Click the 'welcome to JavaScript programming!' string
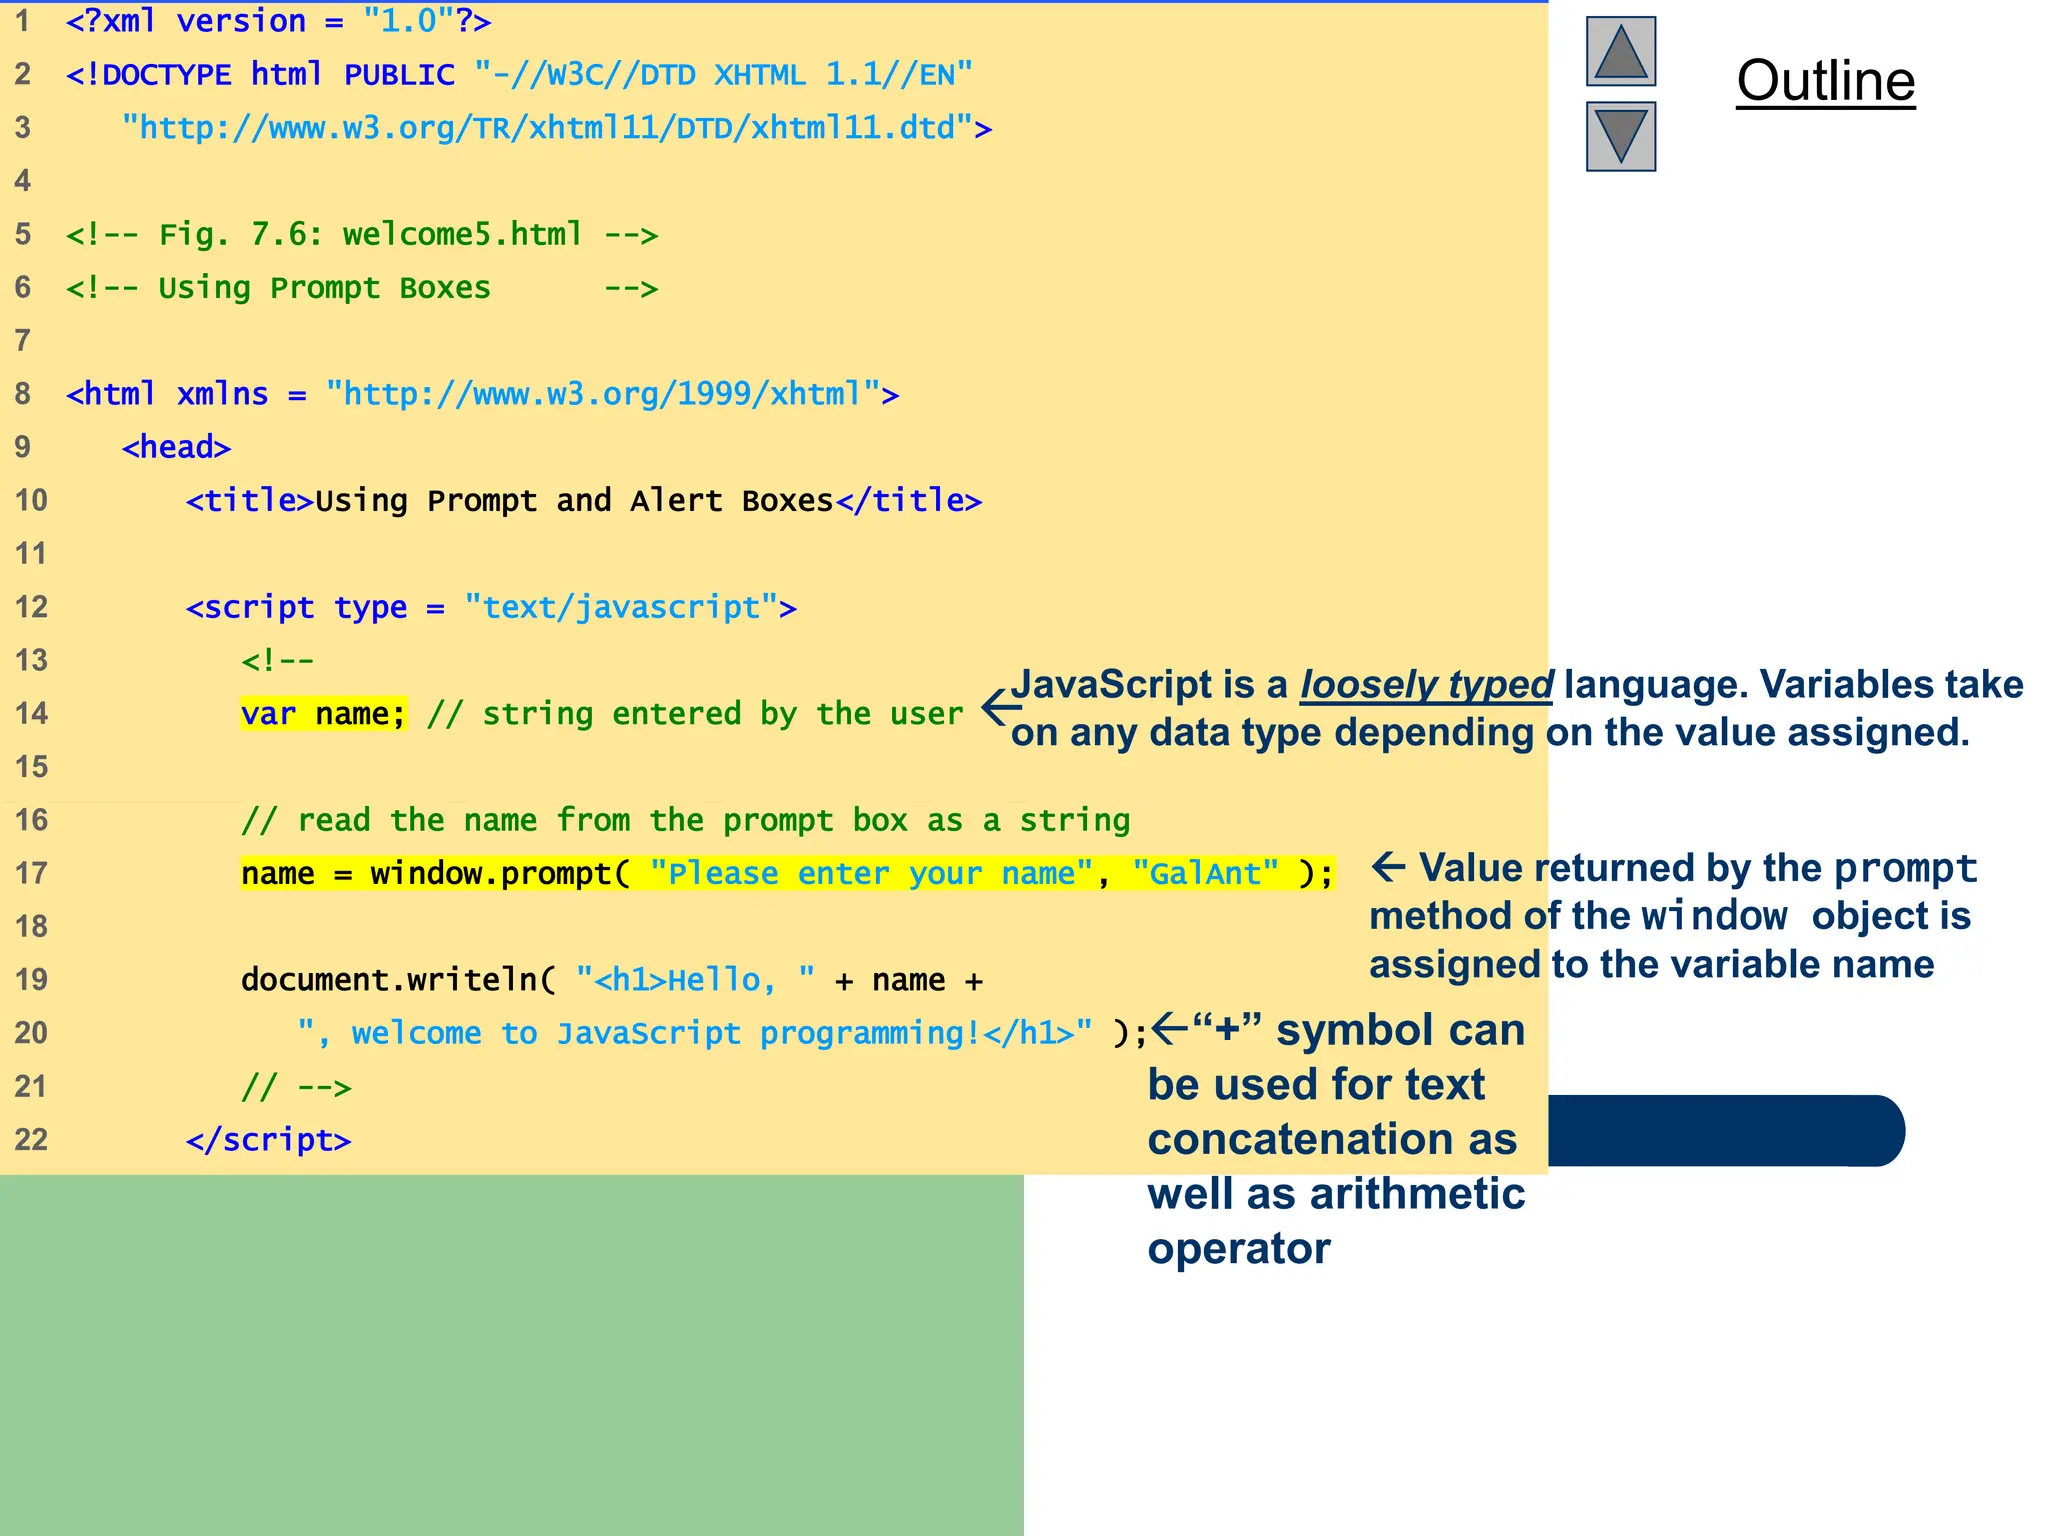The image size is (2048, 1536). pos(695,1033)
